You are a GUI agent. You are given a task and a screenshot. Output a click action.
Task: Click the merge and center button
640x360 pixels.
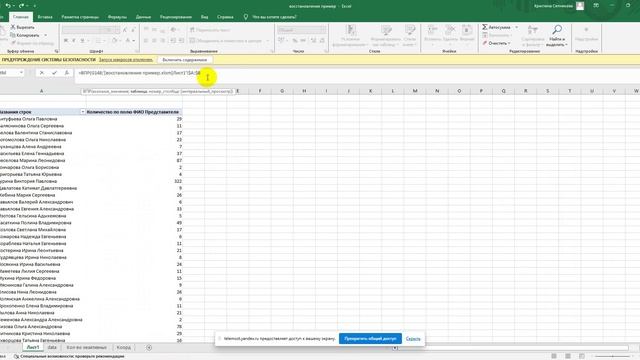click(226, 40)
